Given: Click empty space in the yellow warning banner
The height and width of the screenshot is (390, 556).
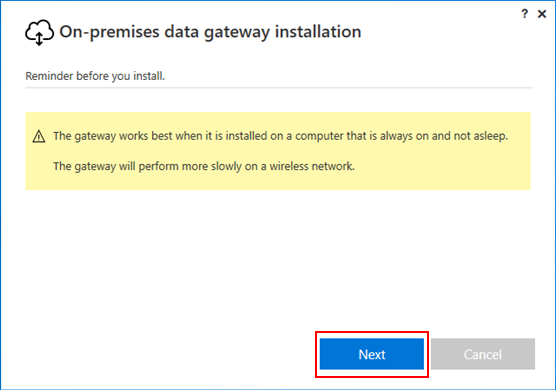Looking at the screenshot, I should point(443,170).
